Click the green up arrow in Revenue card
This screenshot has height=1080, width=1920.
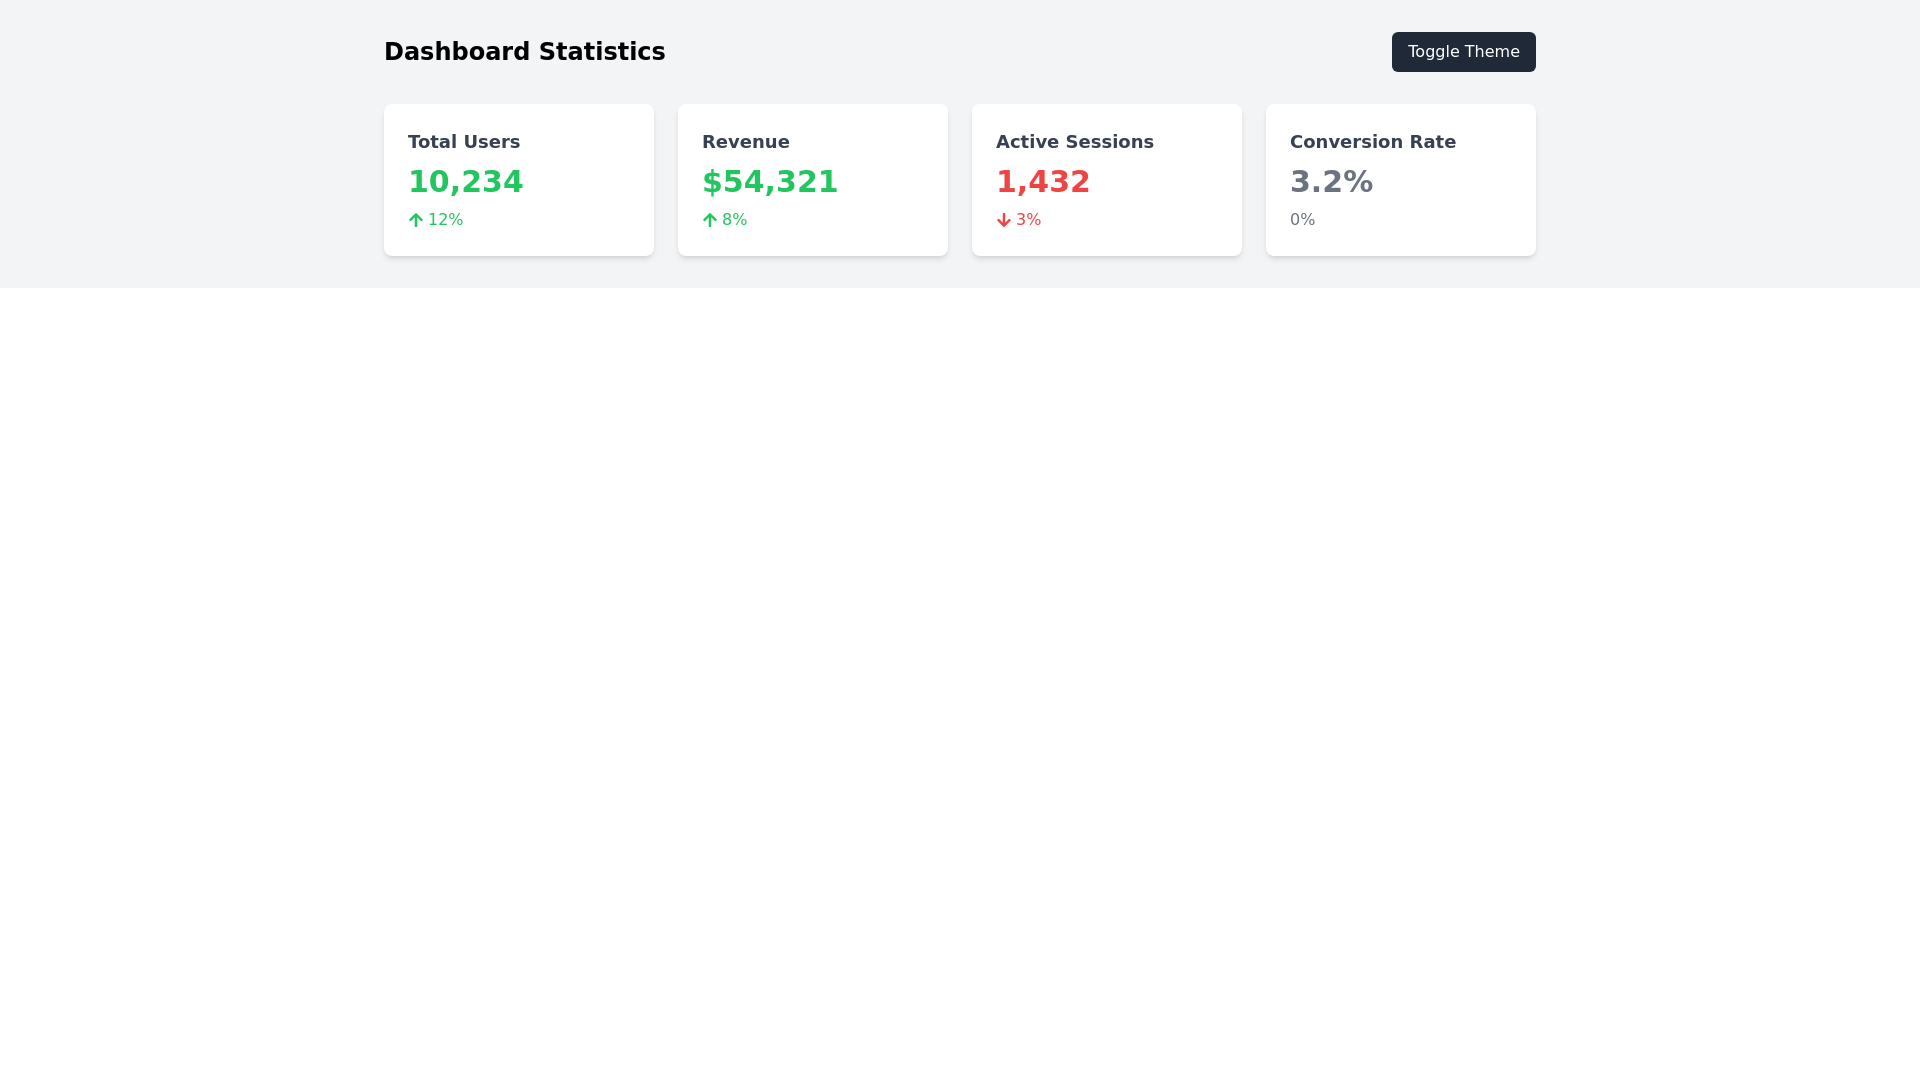pos(710,220)
